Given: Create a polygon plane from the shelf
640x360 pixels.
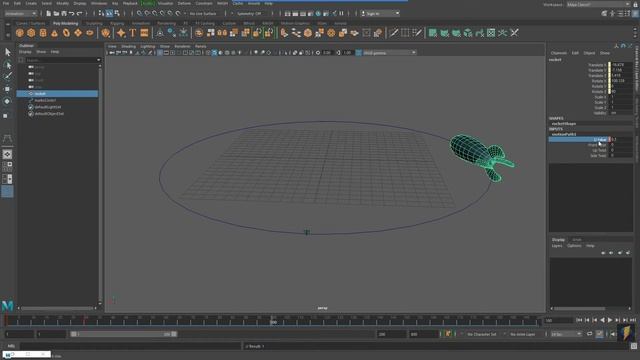Looking at the screenshot, I should click(78, 33).
